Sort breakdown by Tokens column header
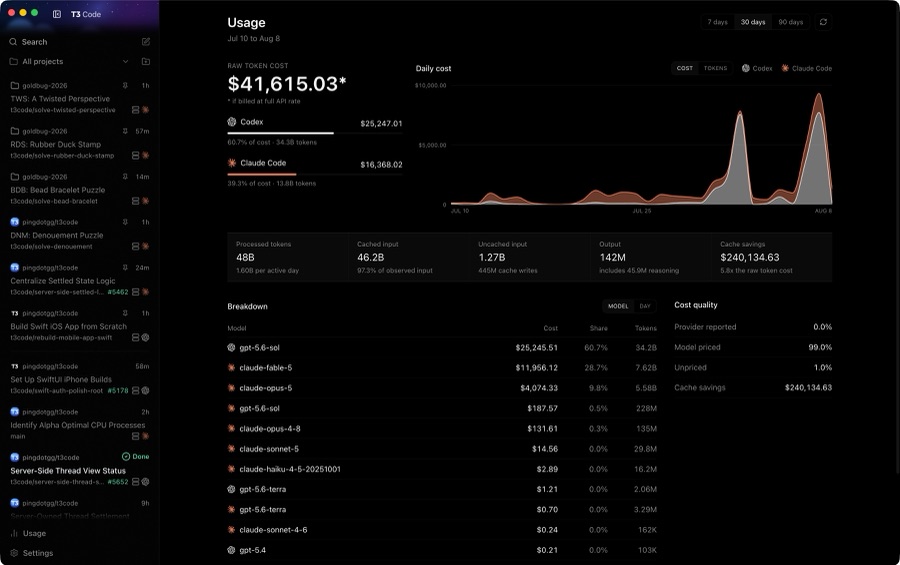Screen dimensions: 900x565 pos(646,328)
